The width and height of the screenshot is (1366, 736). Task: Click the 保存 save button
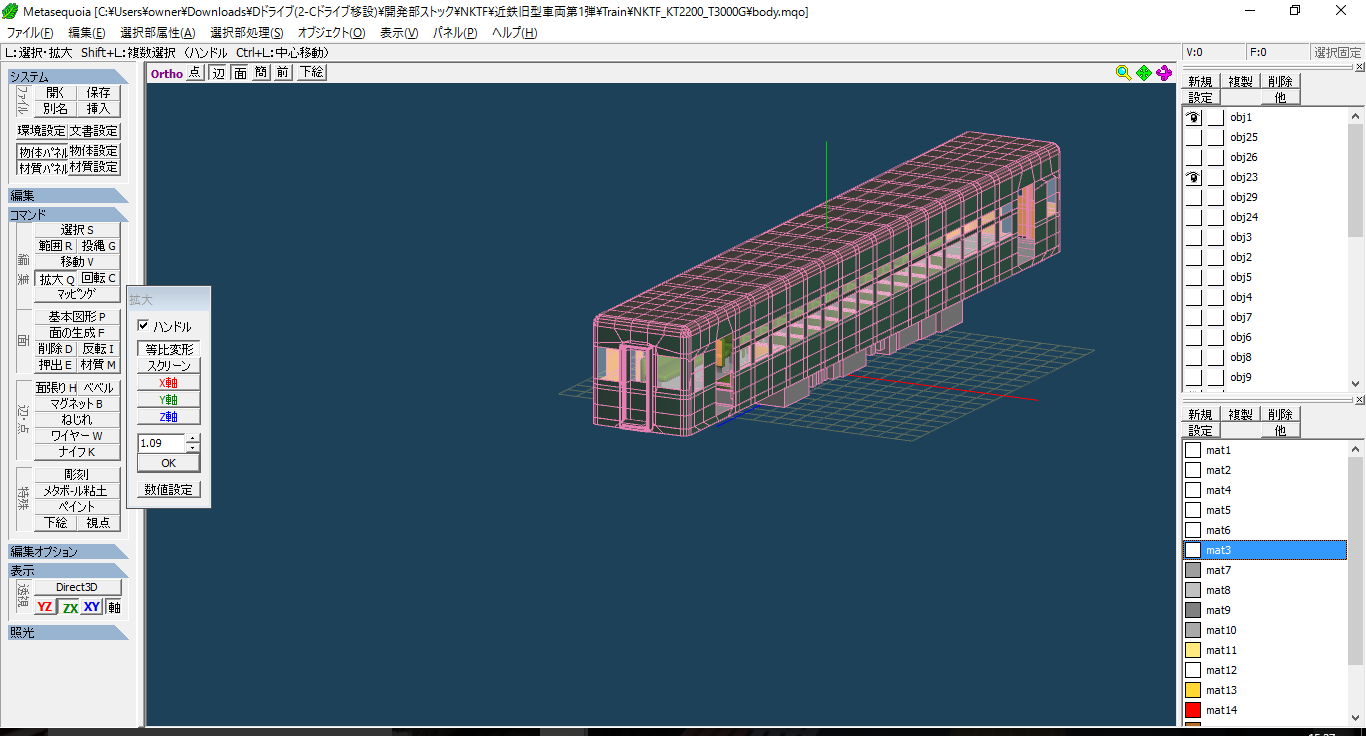[x=98, y=92]
